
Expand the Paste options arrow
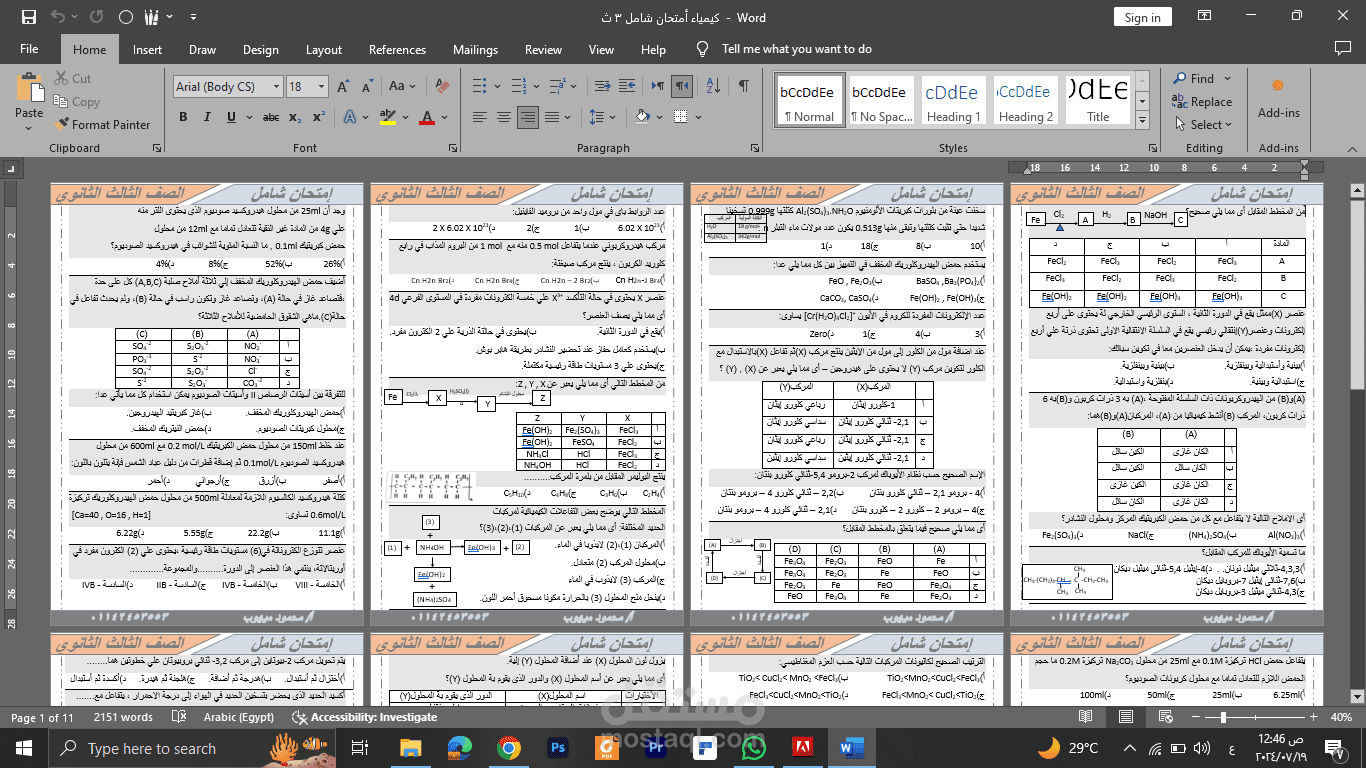coord(29,126)
